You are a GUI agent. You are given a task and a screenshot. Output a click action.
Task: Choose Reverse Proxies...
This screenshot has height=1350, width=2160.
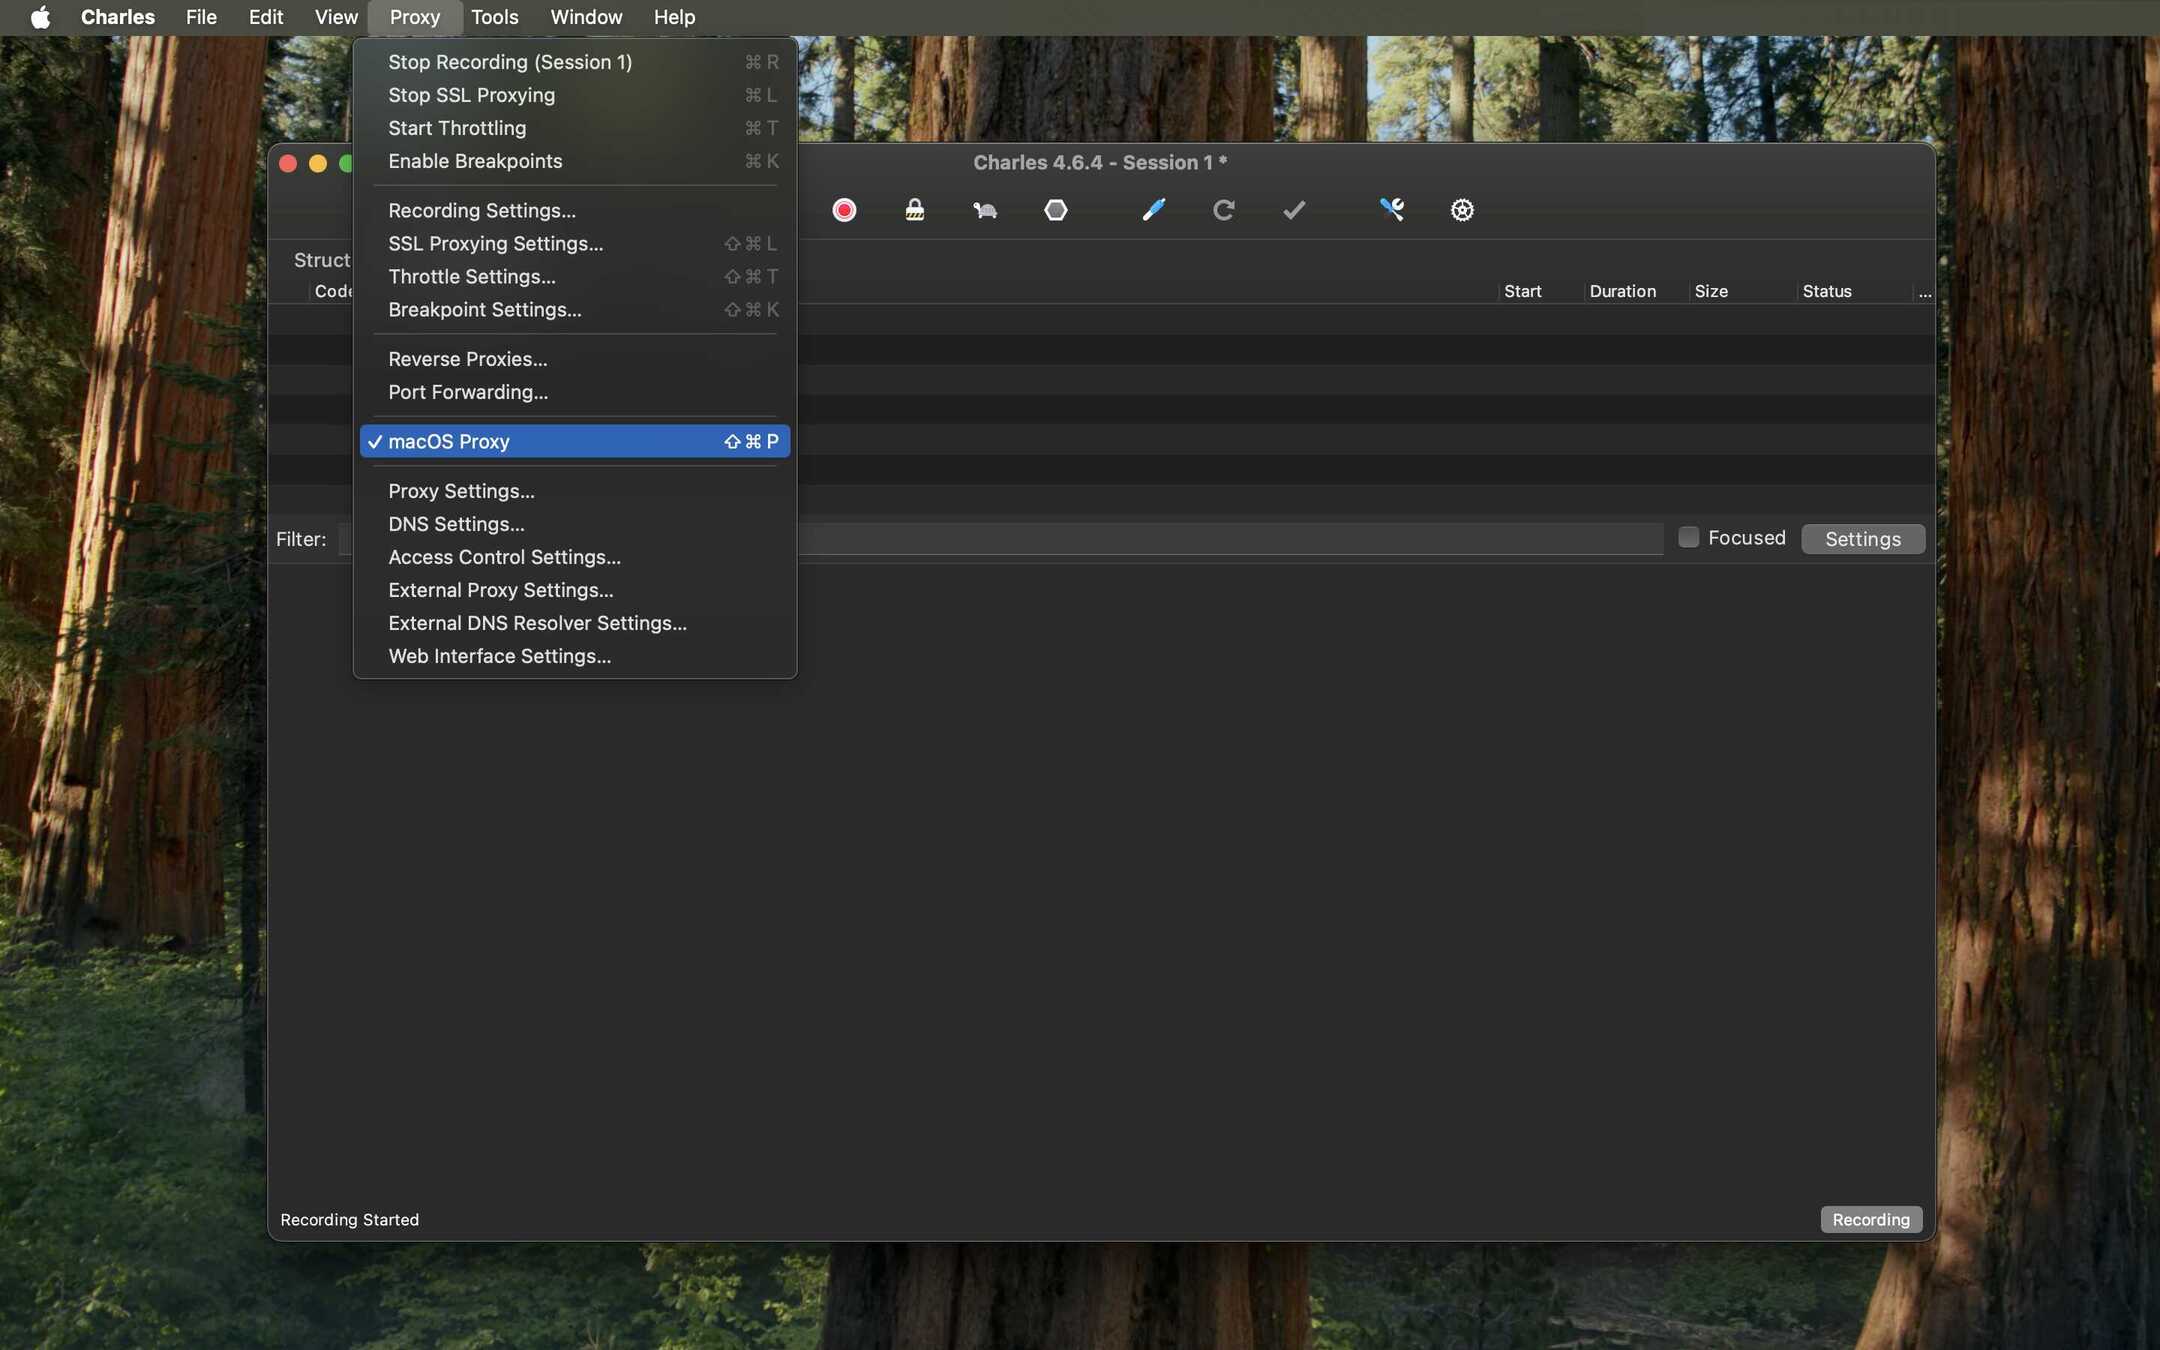tap(575, 359)
